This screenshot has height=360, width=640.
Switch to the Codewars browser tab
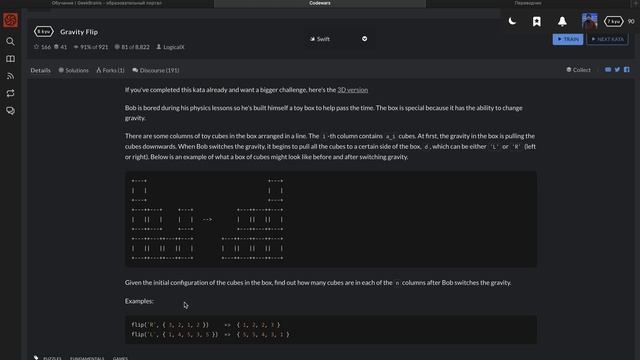320,3
